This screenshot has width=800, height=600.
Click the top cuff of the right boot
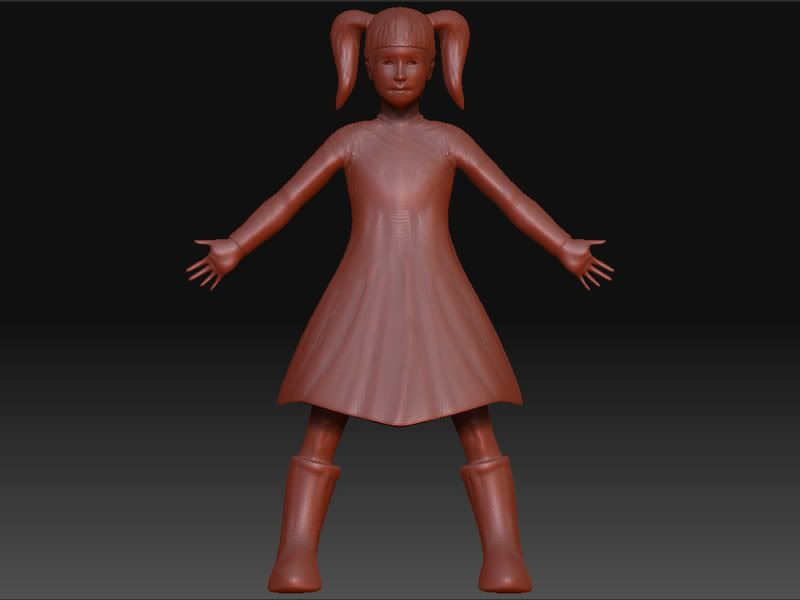pos(483,466)
